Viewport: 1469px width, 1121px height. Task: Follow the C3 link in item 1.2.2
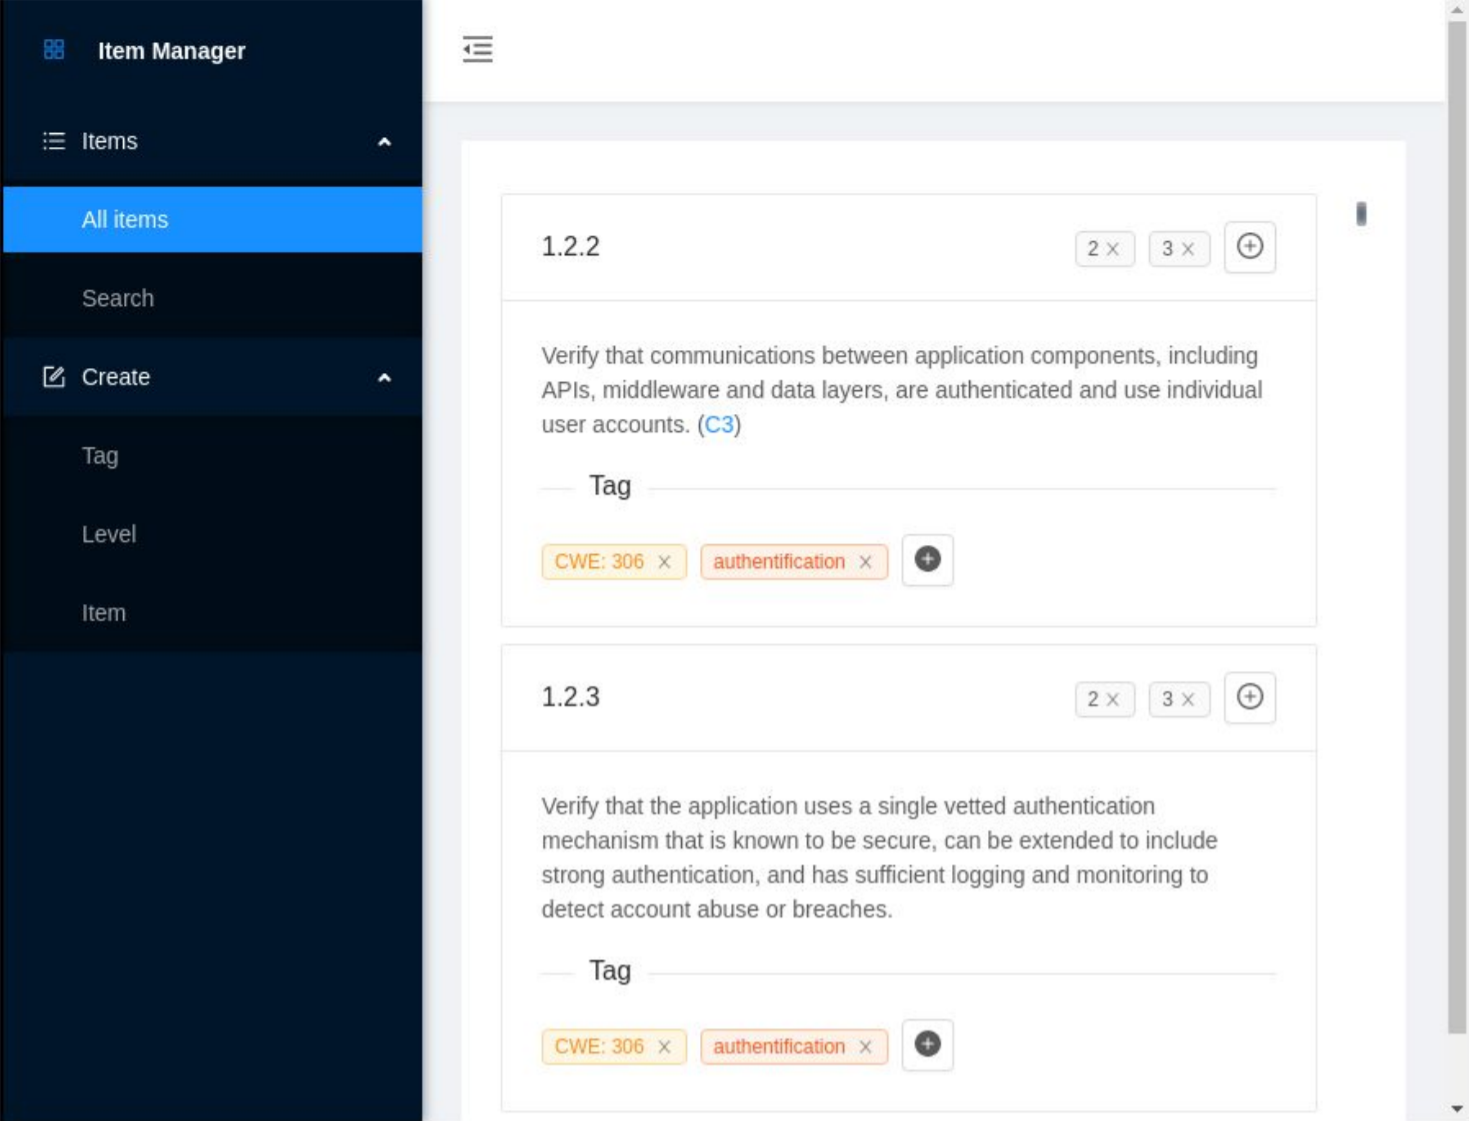719,425
